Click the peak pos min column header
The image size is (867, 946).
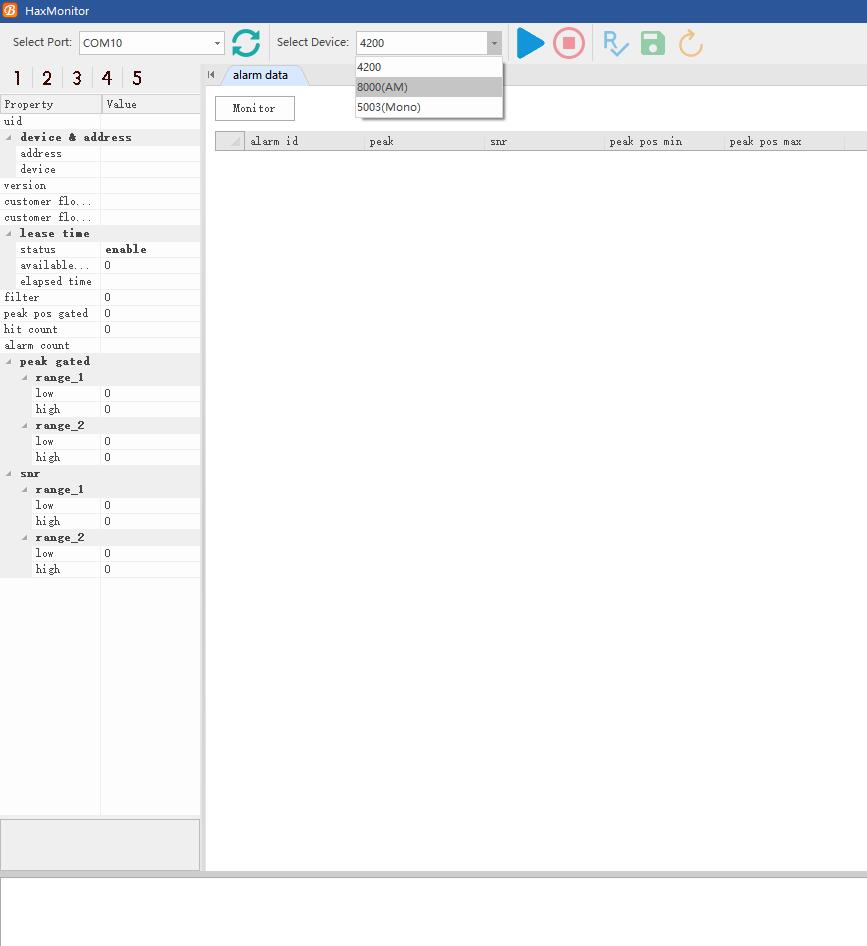(664, 141)
